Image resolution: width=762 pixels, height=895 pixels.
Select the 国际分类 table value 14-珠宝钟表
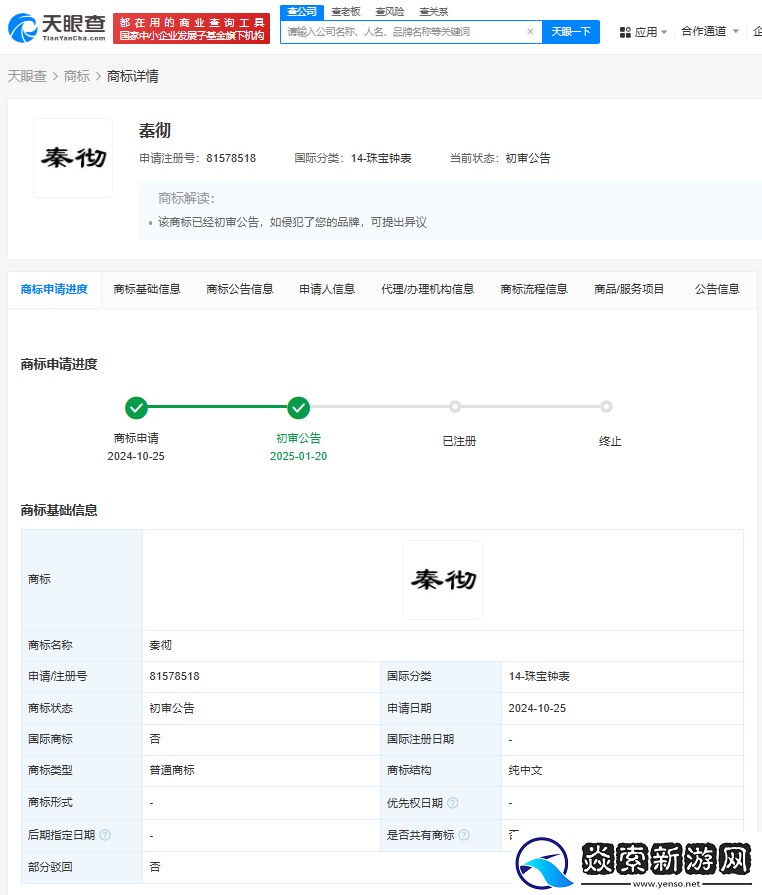539,676
